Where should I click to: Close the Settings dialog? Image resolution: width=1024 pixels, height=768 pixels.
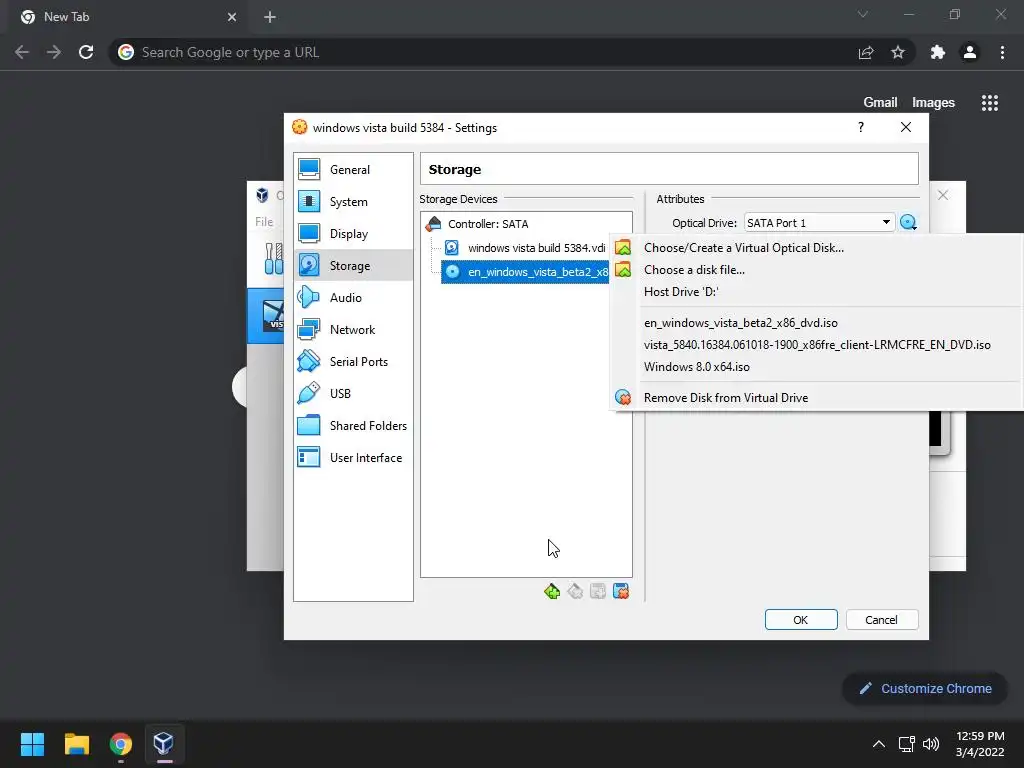click(906, 127)
